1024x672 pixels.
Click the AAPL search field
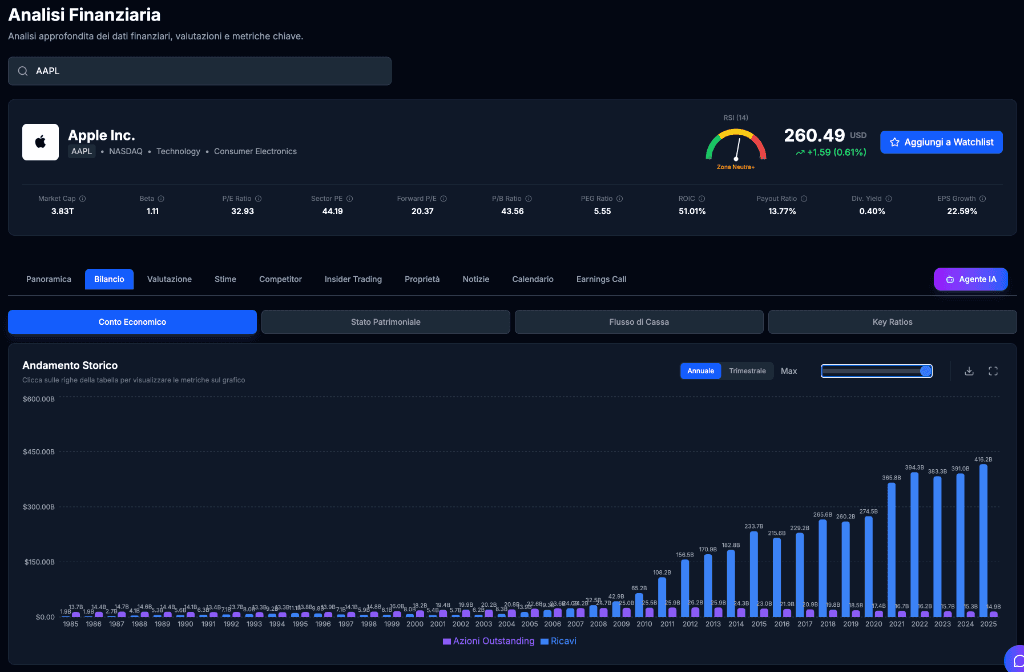200,71
